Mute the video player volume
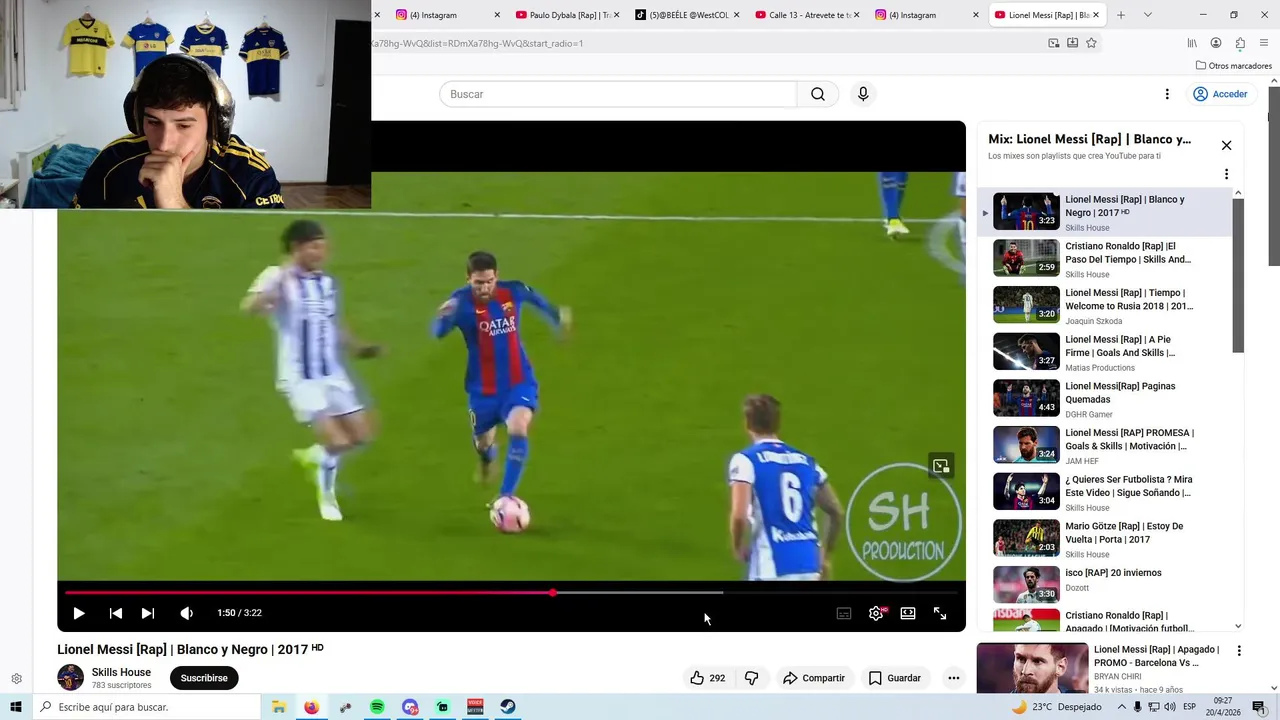Screen dimensions: 1280x720 pyautogui.click(x=186, y=613)
